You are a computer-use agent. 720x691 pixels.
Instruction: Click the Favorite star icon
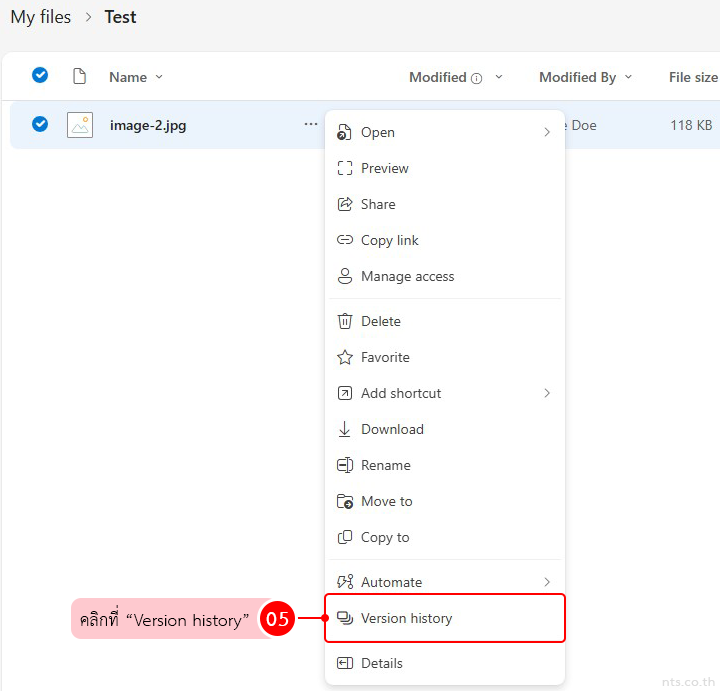click(x=345, y=357)
